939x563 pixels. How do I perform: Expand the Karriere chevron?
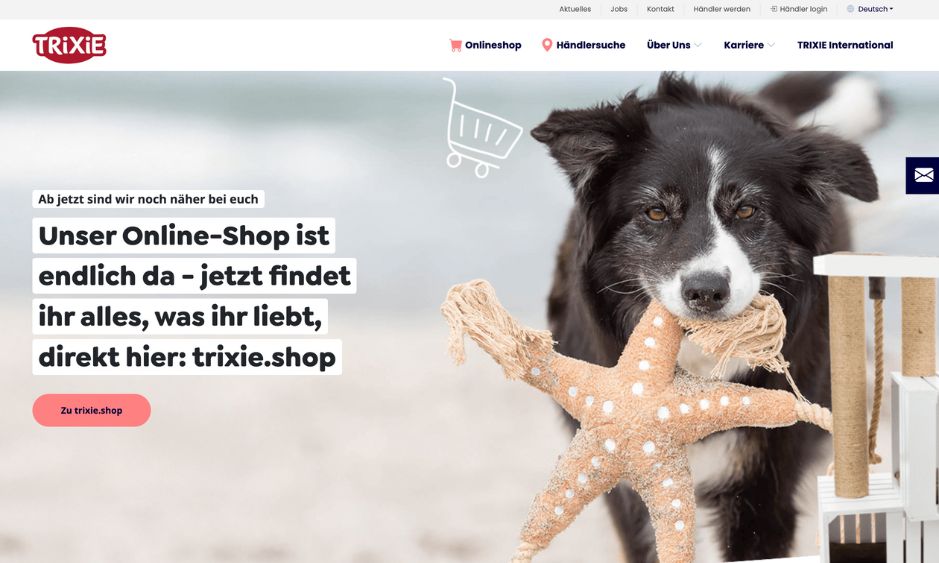tap(771, 45)
